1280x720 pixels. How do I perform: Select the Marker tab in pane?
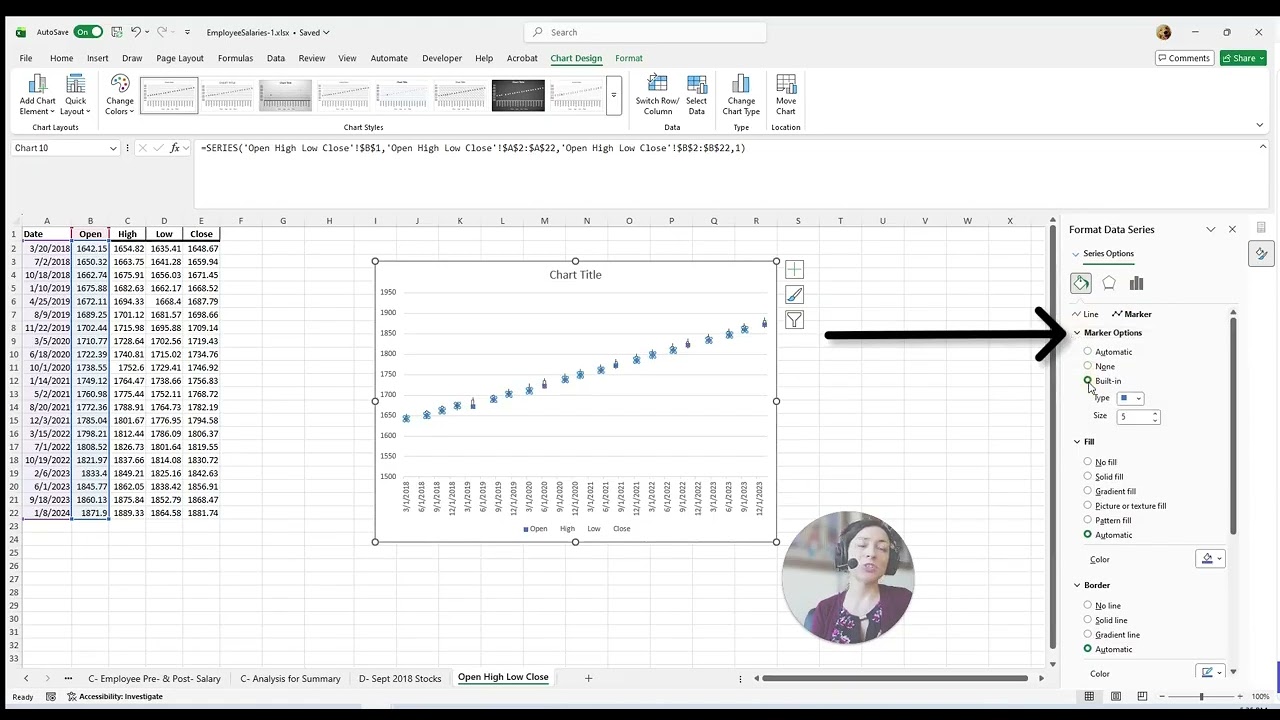pos(1132,314)
